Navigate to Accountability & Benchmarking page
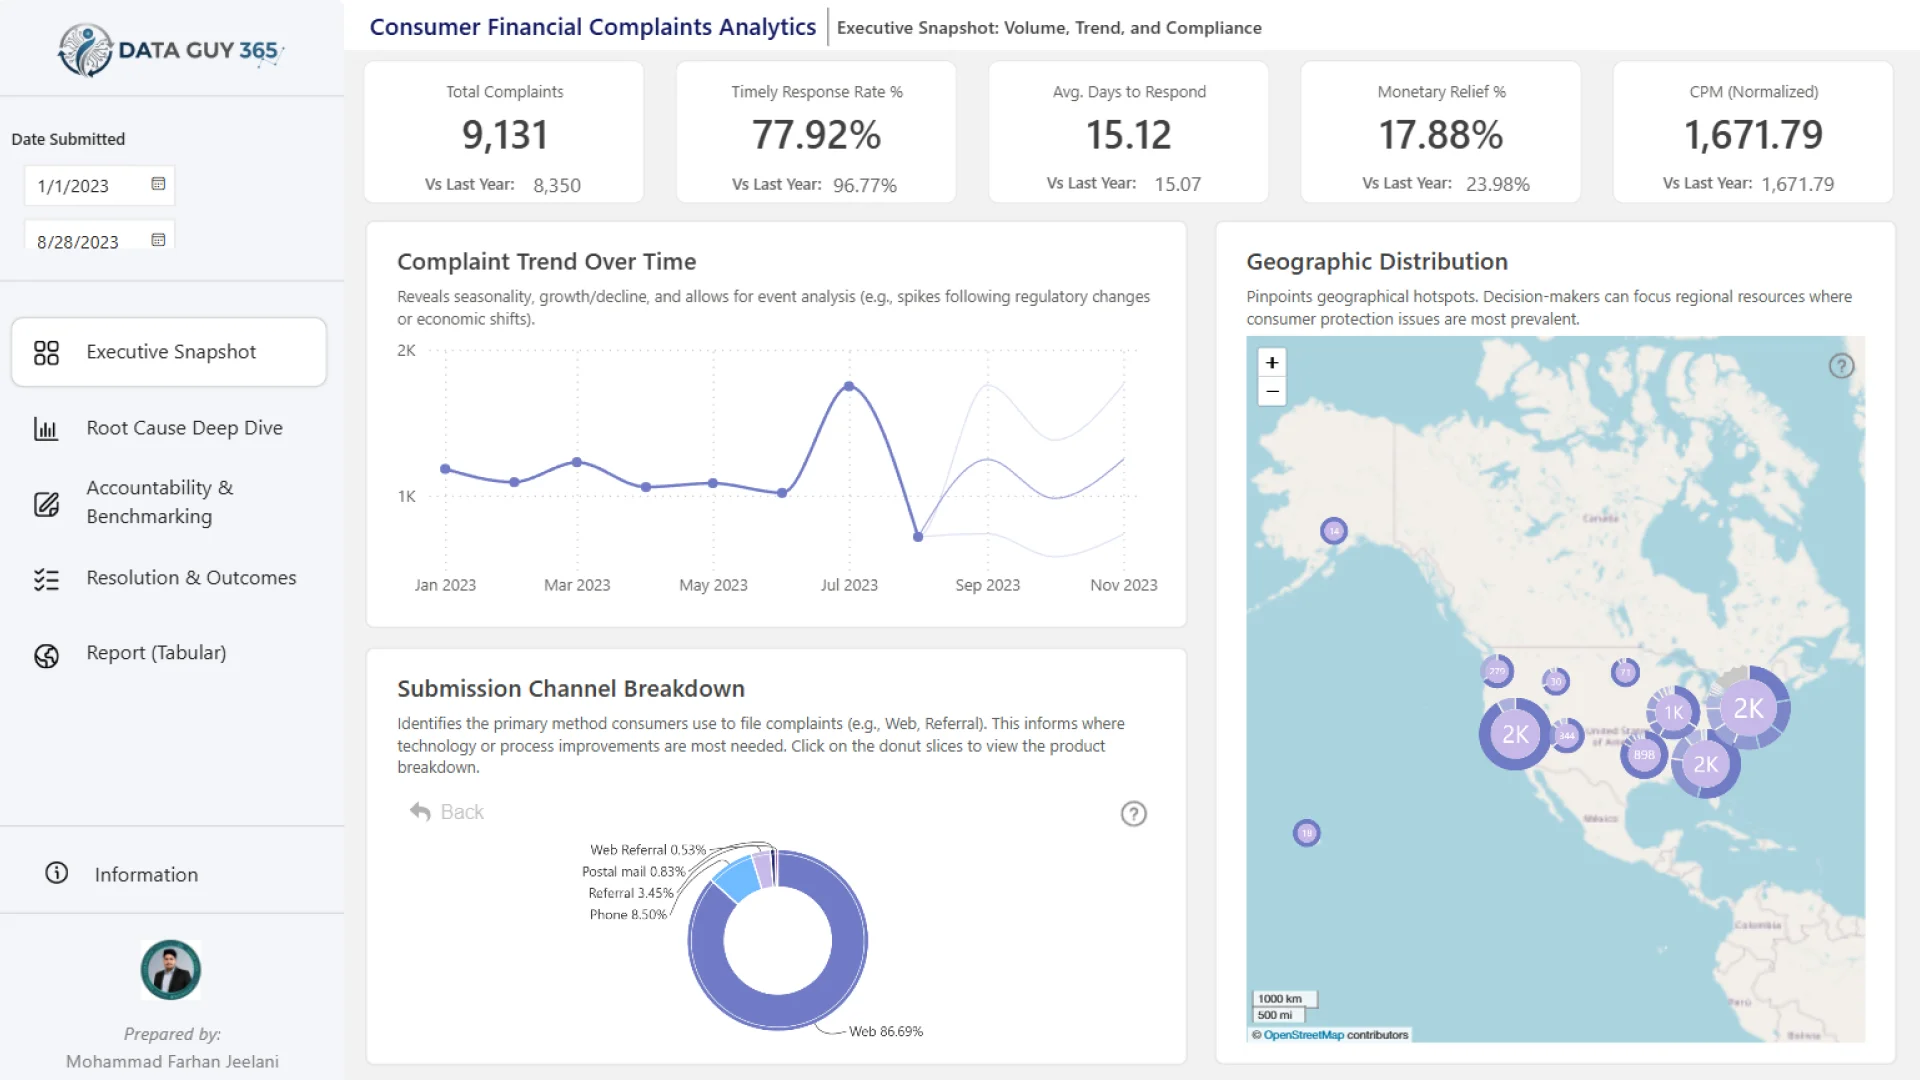1920x1080 pixels. click(160, 502)
